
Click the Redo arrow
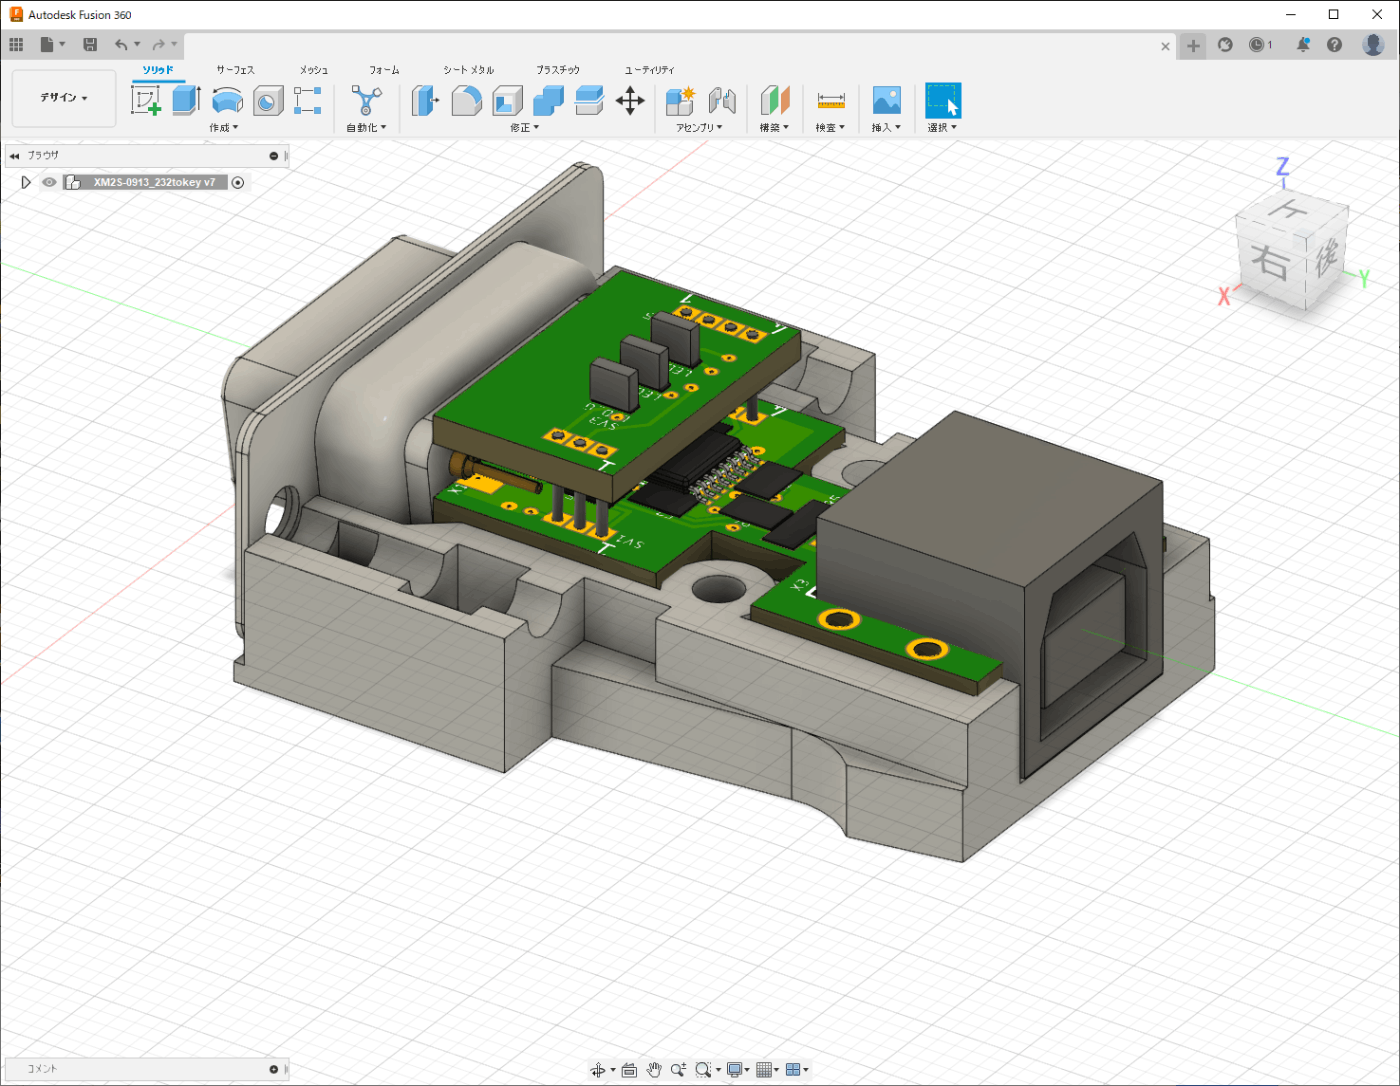pos(158,45)
